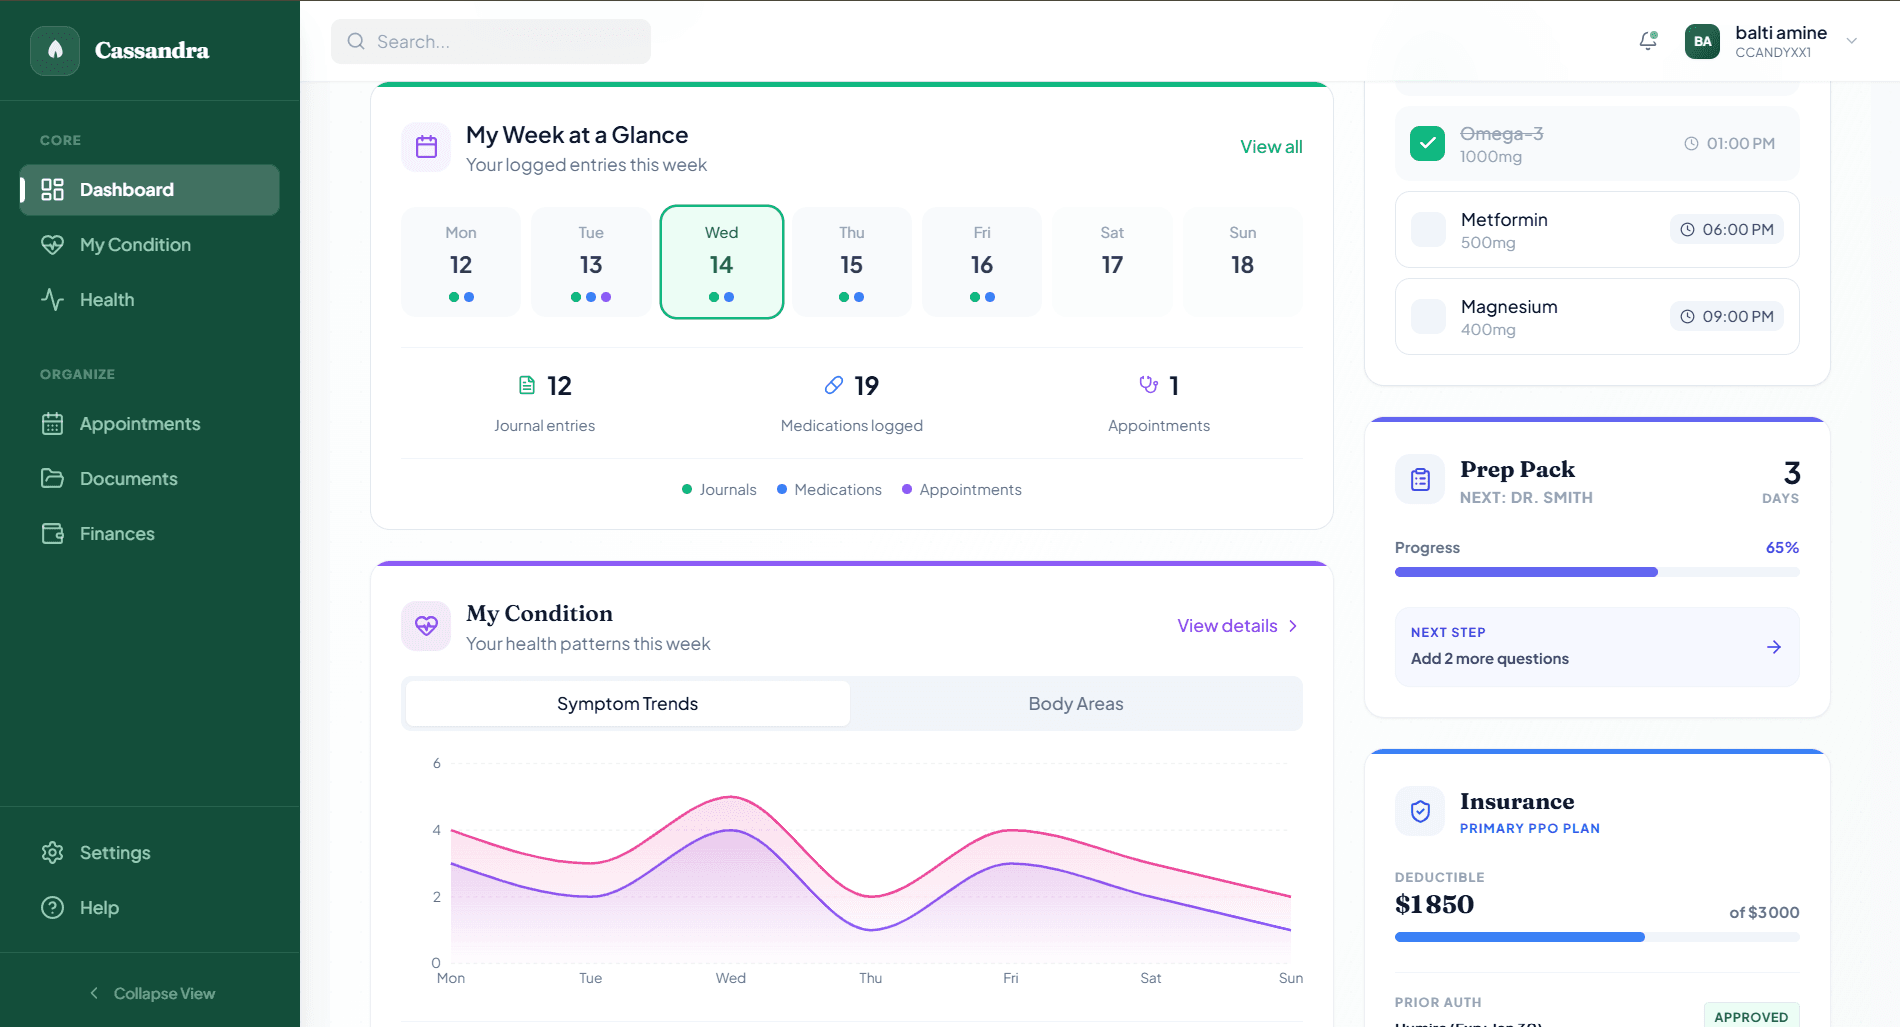The image size is (1900, 1027).
Task: Click the Appointments calendar icon in sidebar
Action: pyautogui.click(x=52, y=423)
